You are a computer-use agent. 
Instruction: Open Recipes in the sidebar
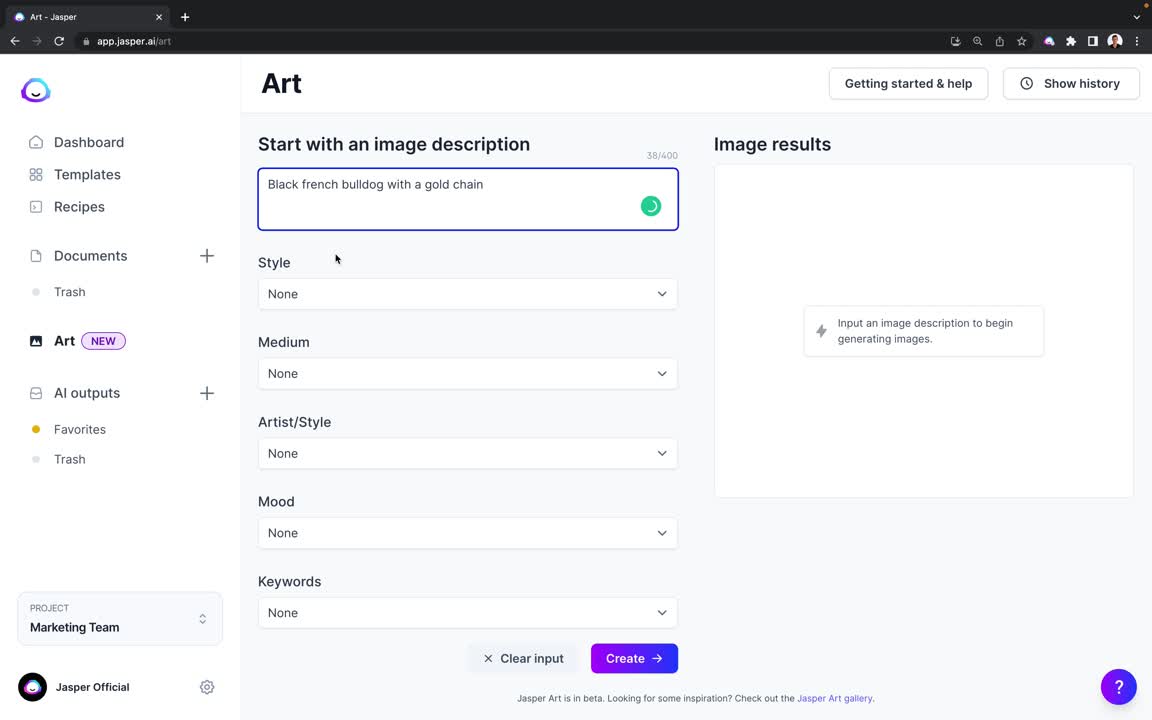click(79, 206)
